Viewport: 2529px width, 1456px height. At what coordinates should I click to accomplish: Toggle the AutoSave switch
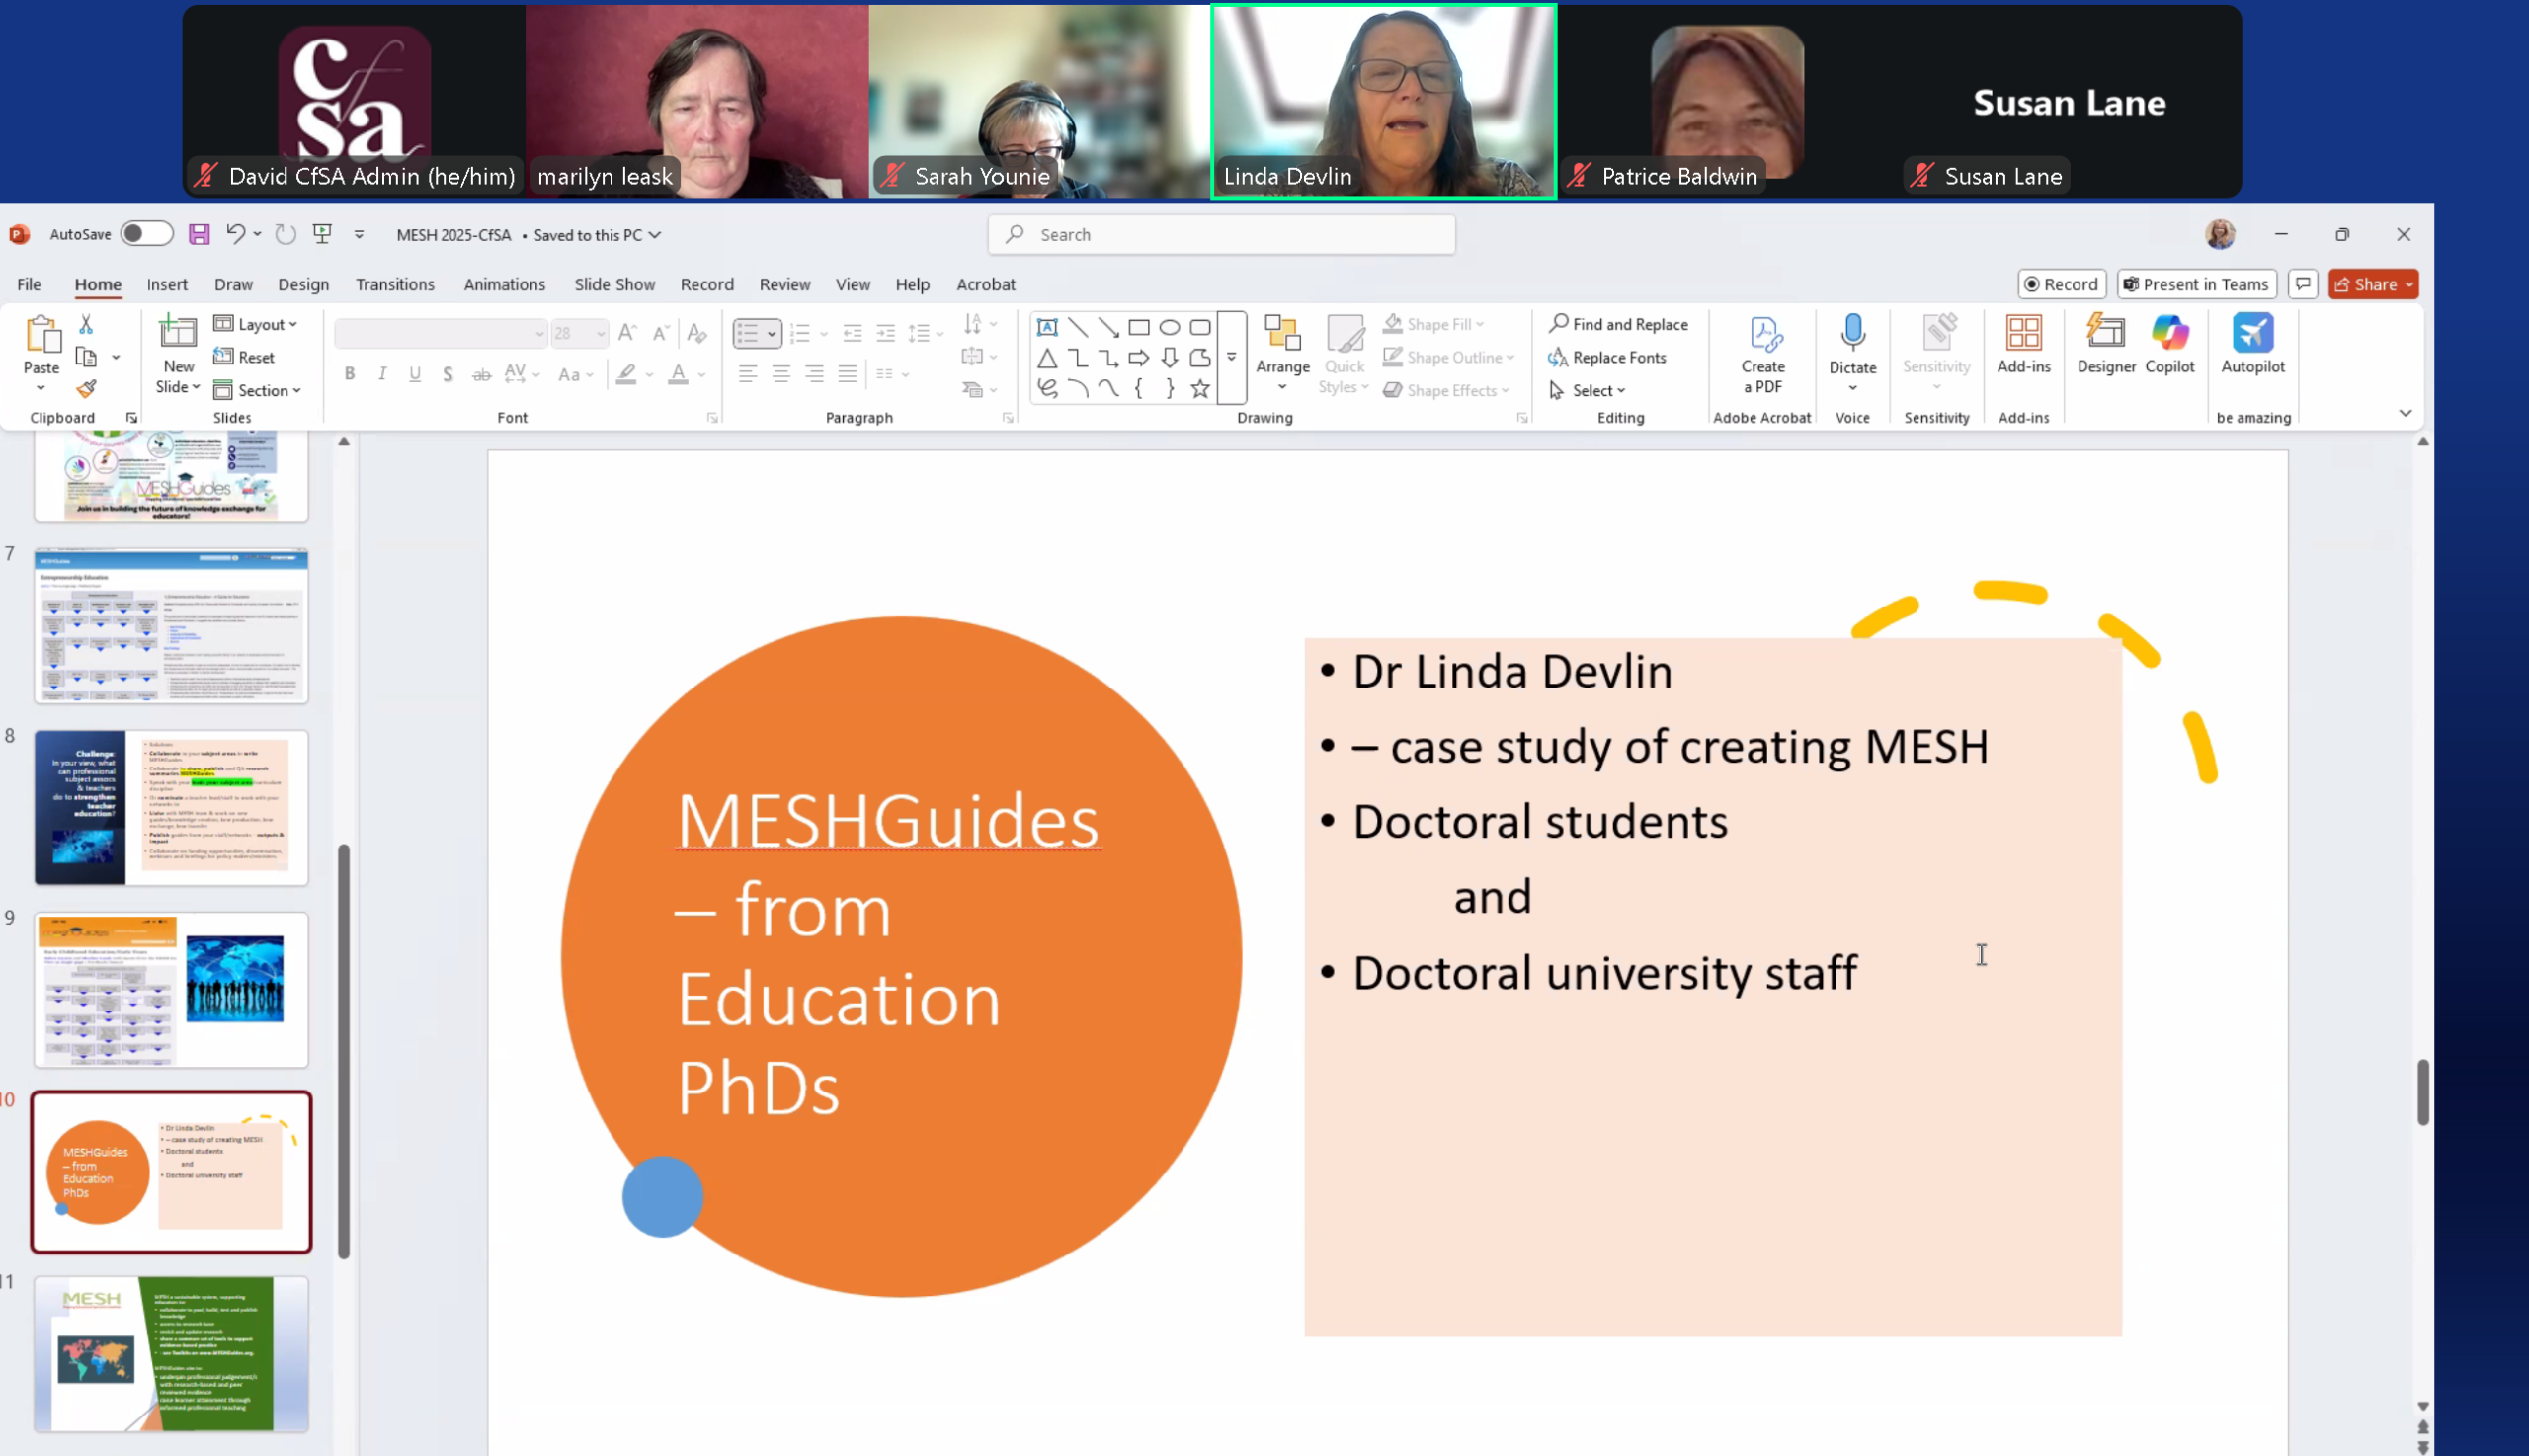pyautogui.click(x=146, y=235)
